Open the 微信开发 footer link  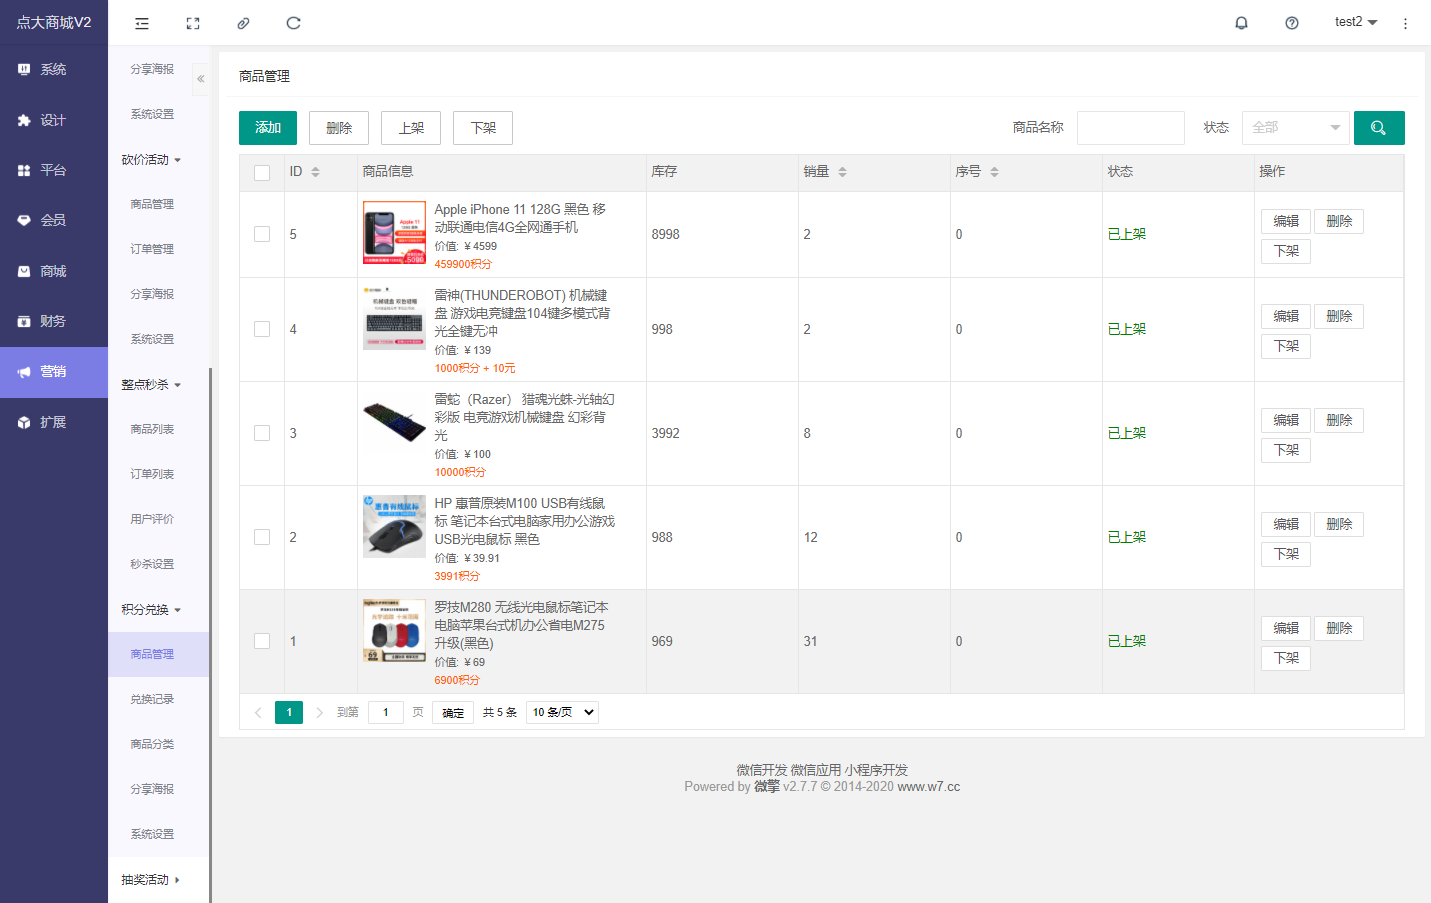coord(762,770)
